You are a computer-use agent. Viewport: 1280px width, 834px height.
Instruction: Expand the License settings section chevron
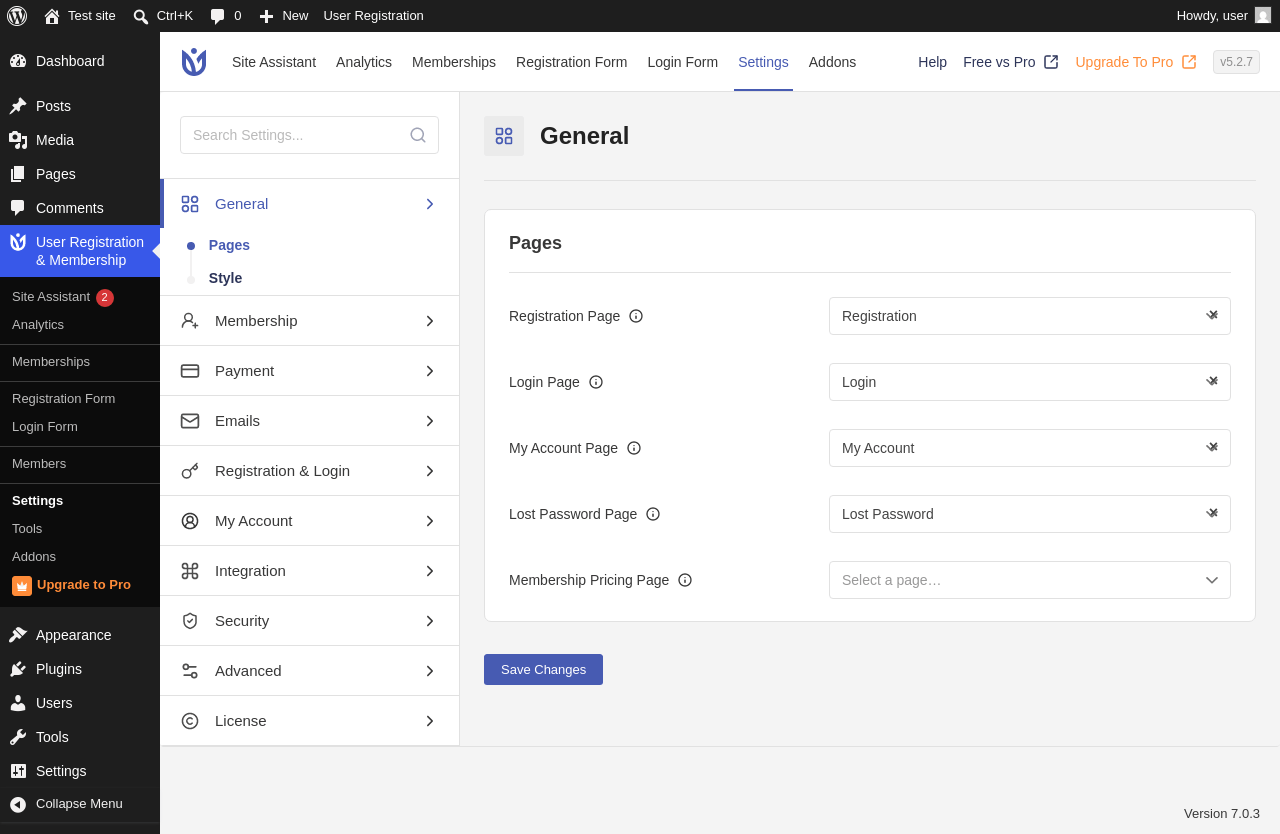click(x=430, y=721)
